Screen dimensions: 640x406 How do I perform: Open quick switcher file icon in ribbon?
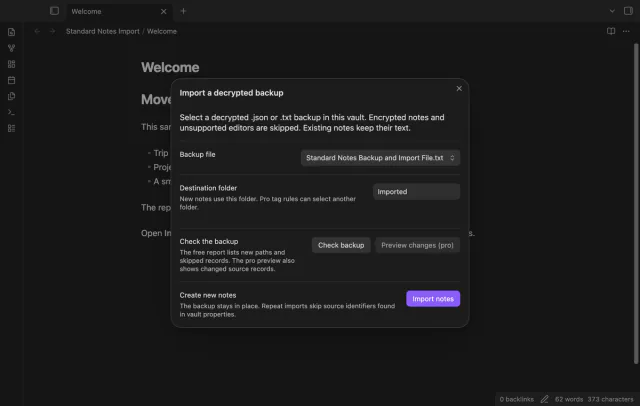(11, 32)
